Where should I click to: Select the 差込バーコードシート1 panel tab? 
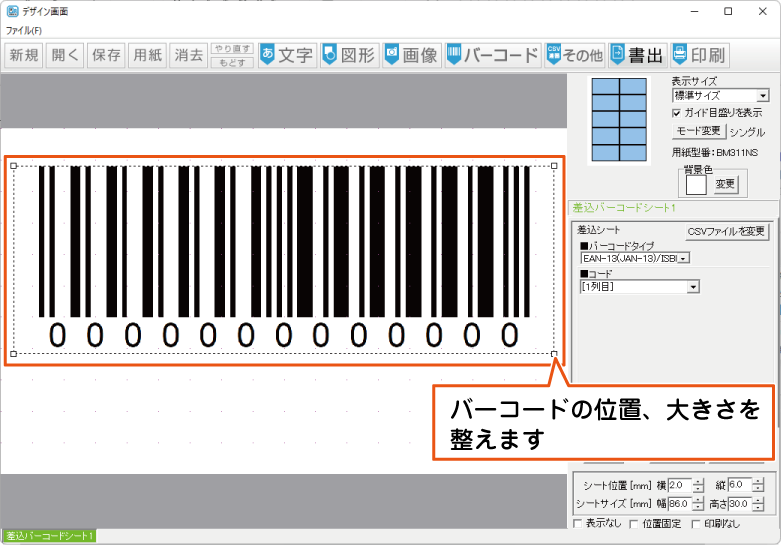click(x=624, y=208)
